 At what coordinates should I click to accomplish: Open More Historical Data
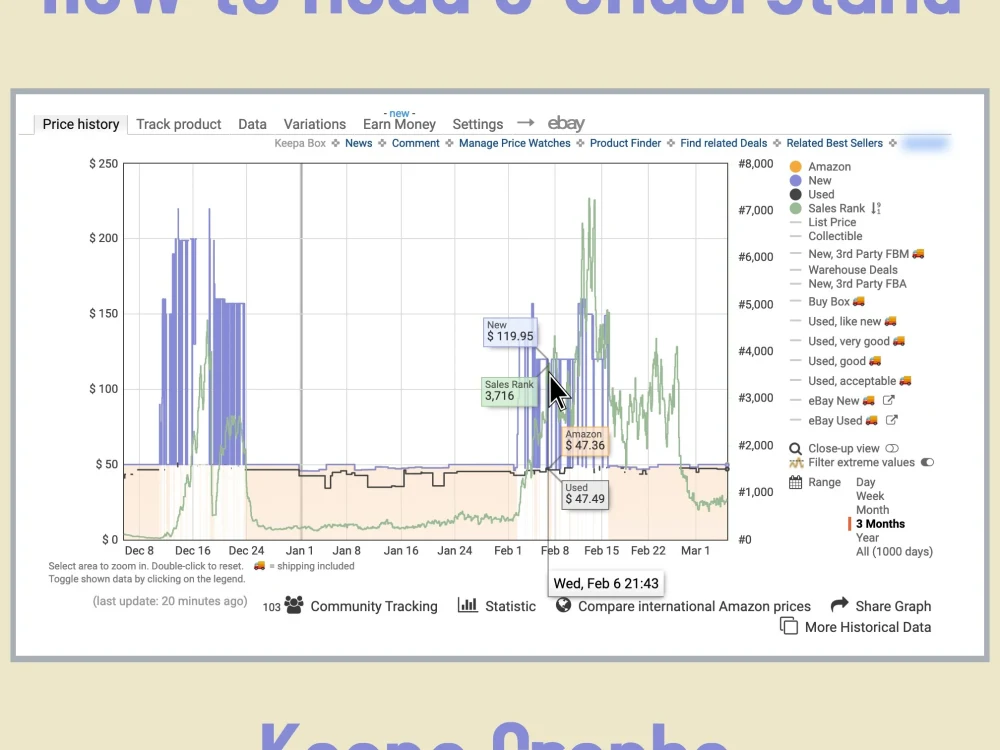(868, 628)
